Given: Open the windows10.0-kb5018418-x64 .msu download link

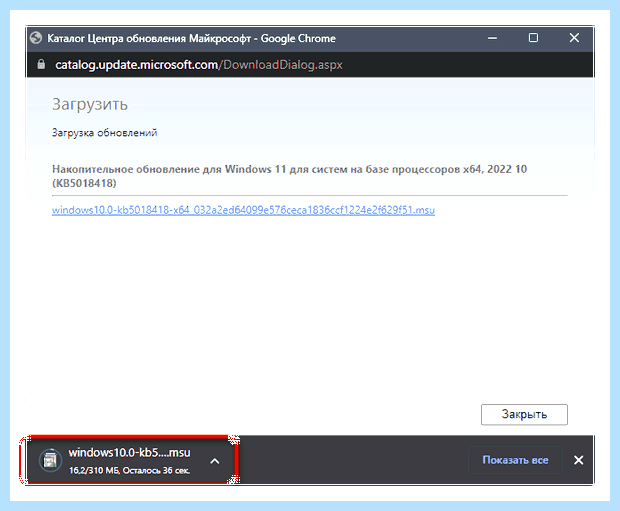Looking at the screenshot, I should point(243,210).
